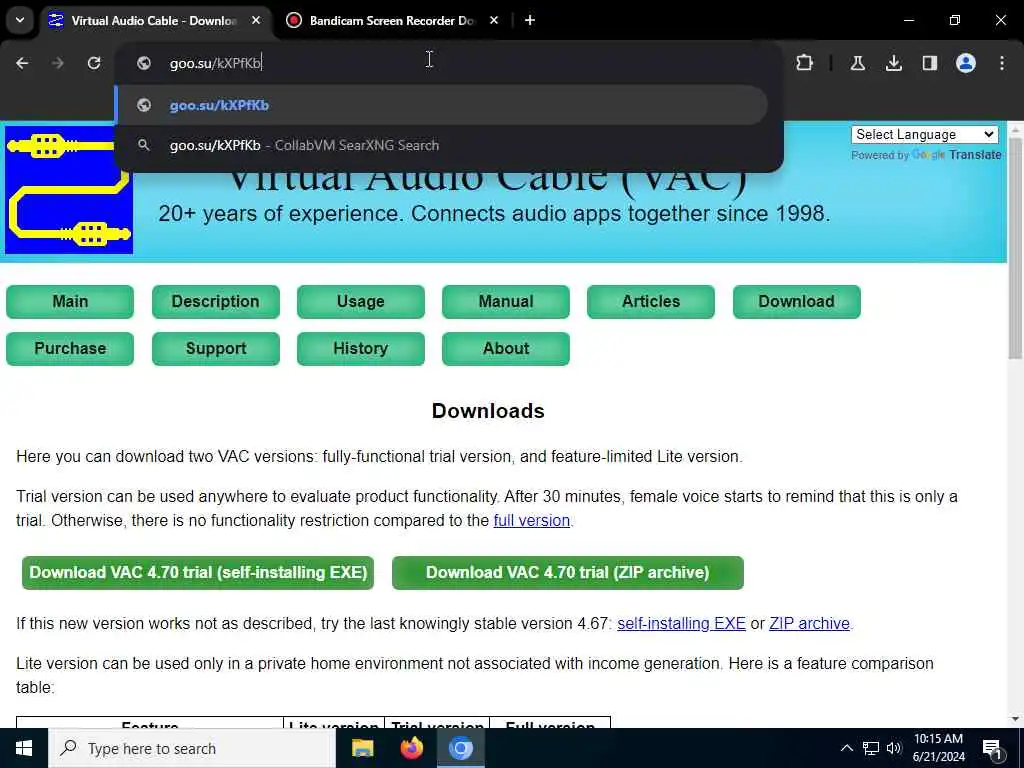Open the Main page button
Viewport: 1024px width, 768px height.
70,302
